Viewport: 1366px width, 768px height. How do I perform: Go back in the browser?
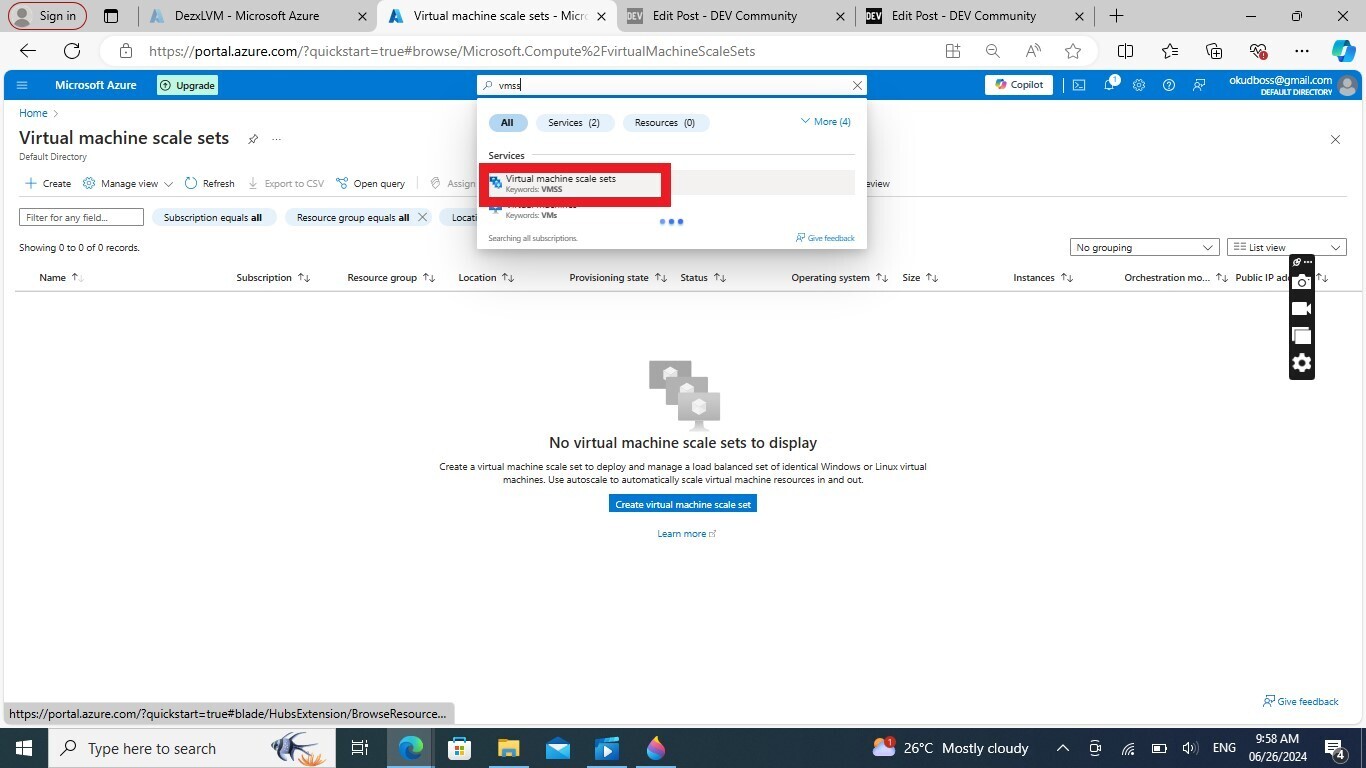tap(28, 51)
